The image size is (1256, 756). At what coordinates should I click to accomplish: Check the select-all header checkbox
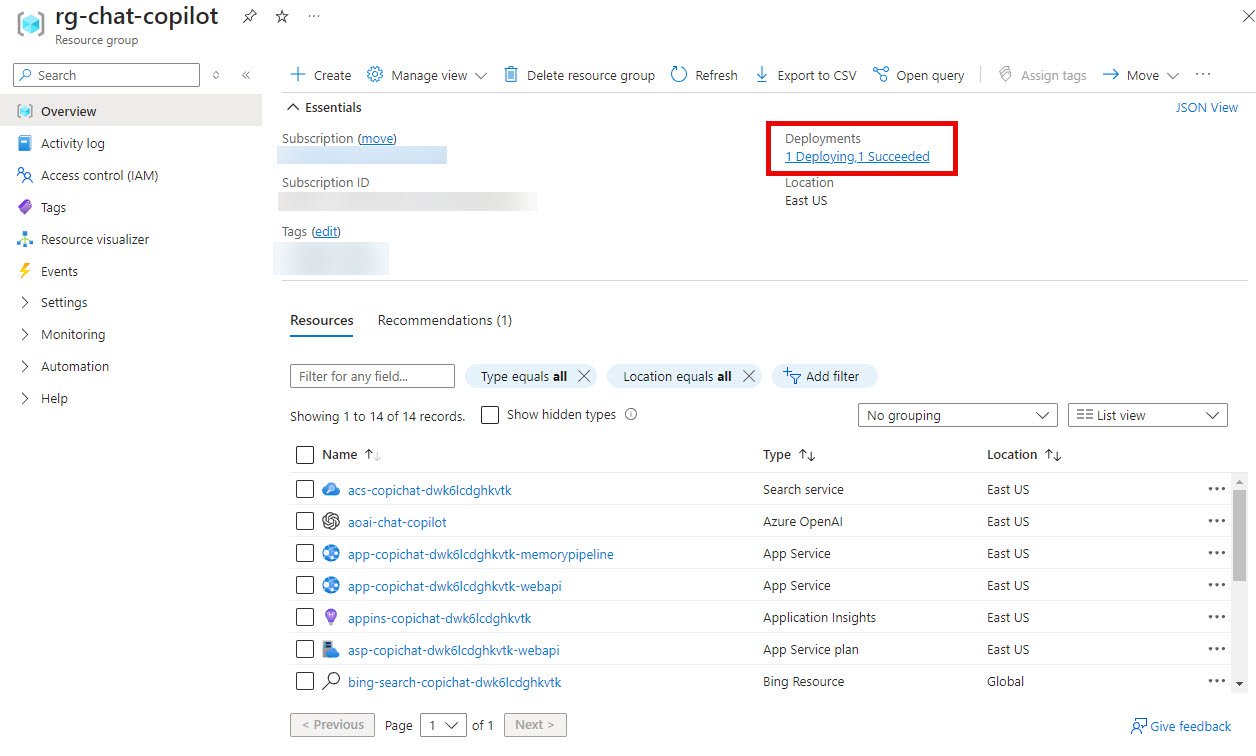click(305, 455)
